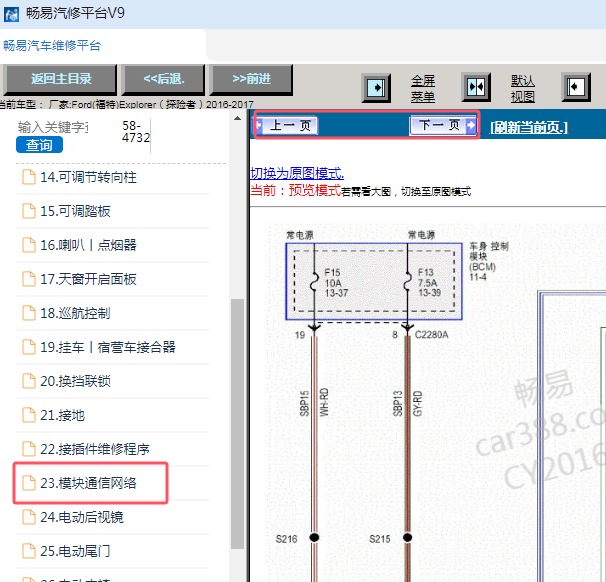Select 19.挂车丨宿营车接合器 entry
Screen dimensions: 606x582
point(108,347)
